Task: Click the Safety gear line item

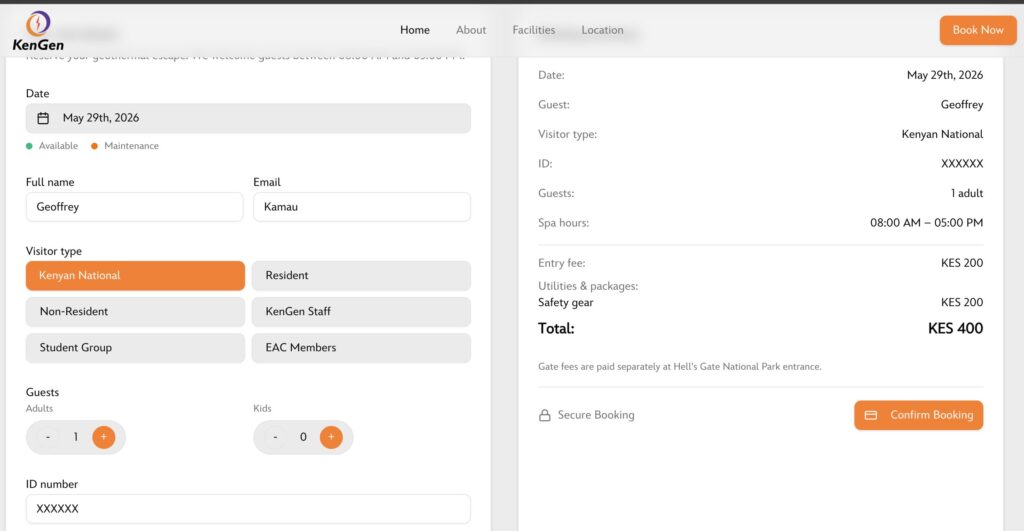Action: [566, 302]
